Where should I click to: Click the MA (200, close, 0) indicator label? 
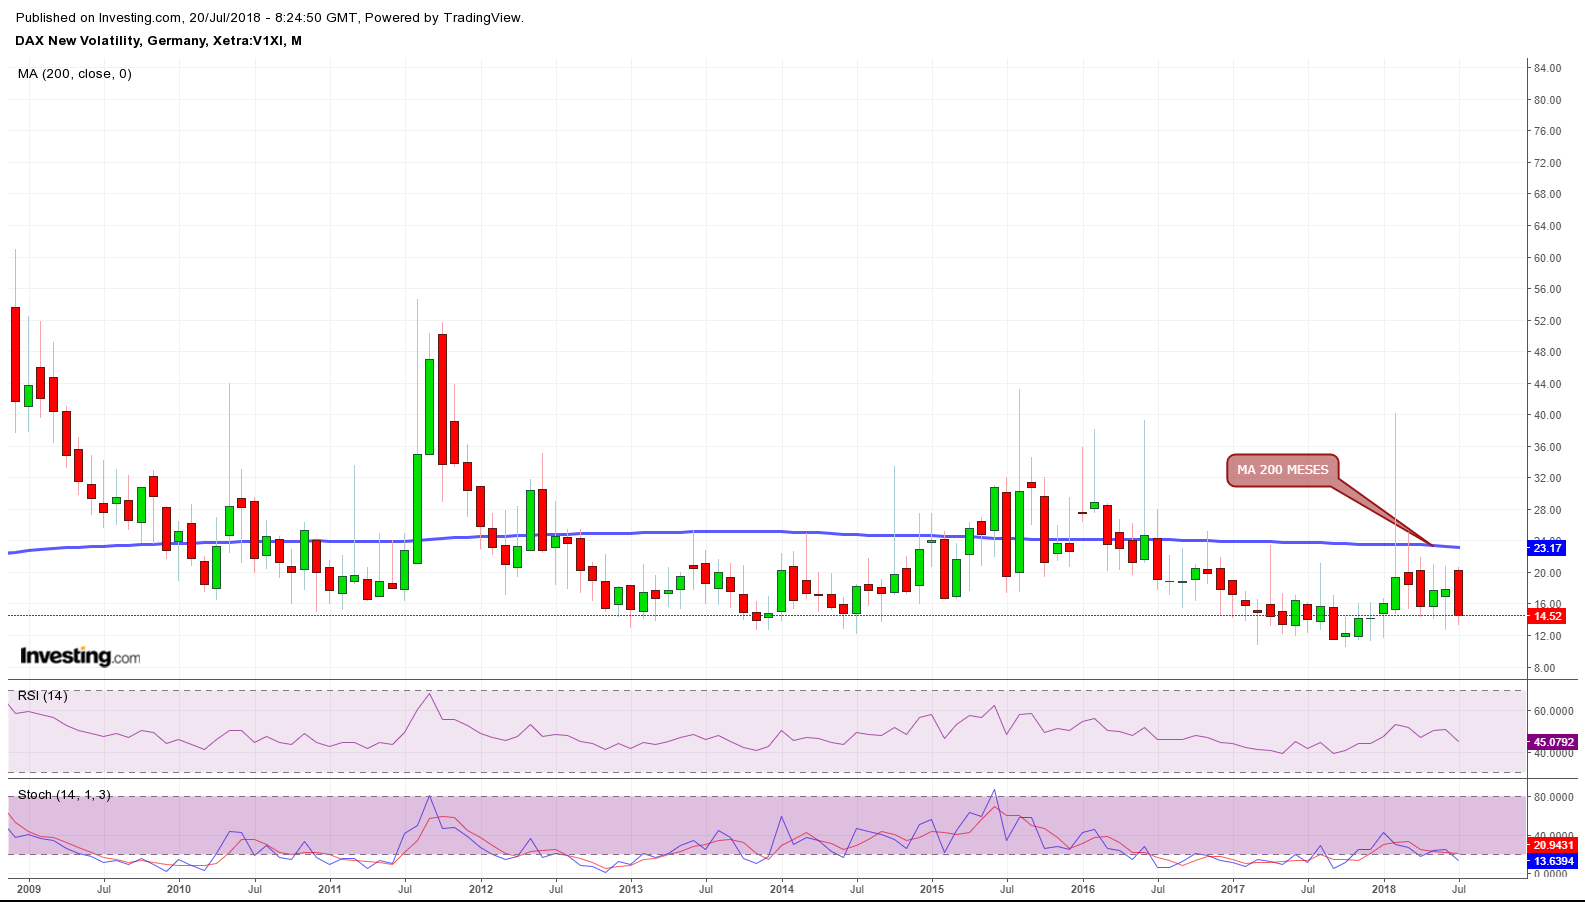pyautogui.click(x=75, y=74)
